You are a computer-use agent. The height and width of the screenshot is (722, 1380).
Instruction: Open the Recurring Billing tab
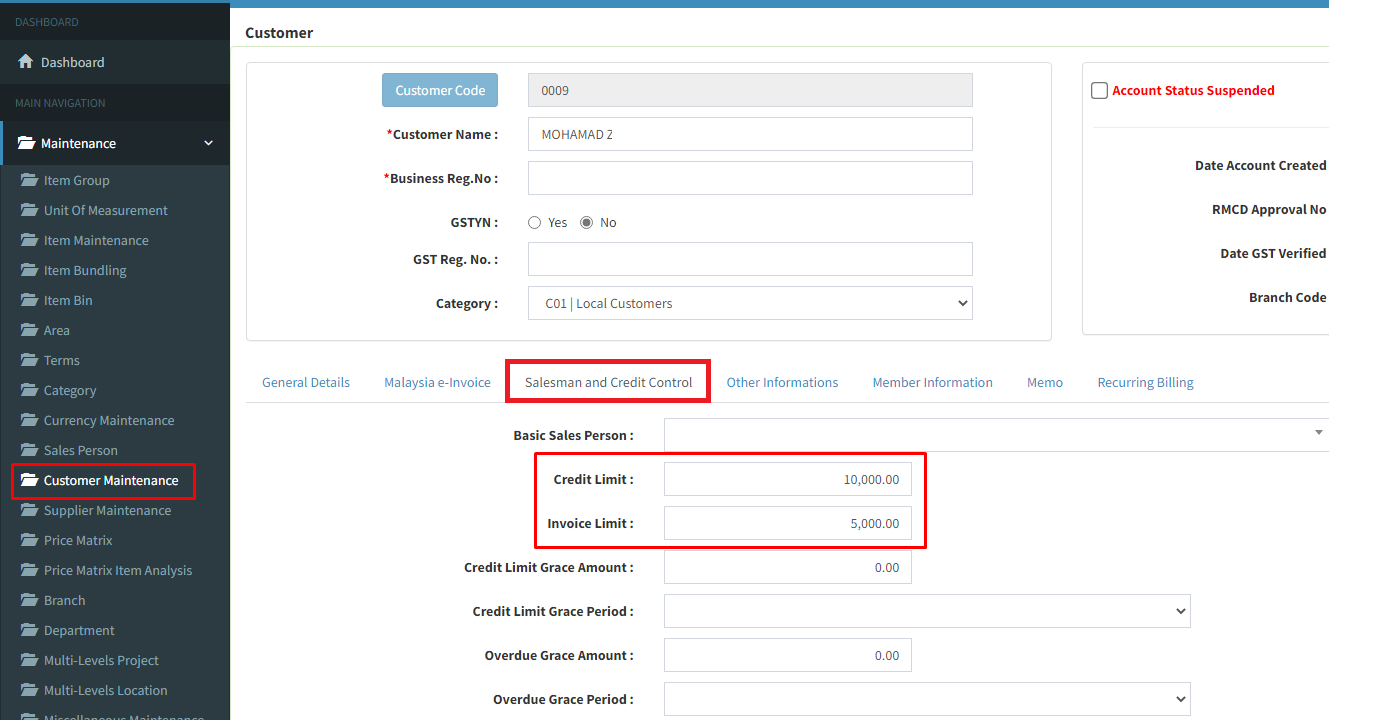(x=1145, y=382)
